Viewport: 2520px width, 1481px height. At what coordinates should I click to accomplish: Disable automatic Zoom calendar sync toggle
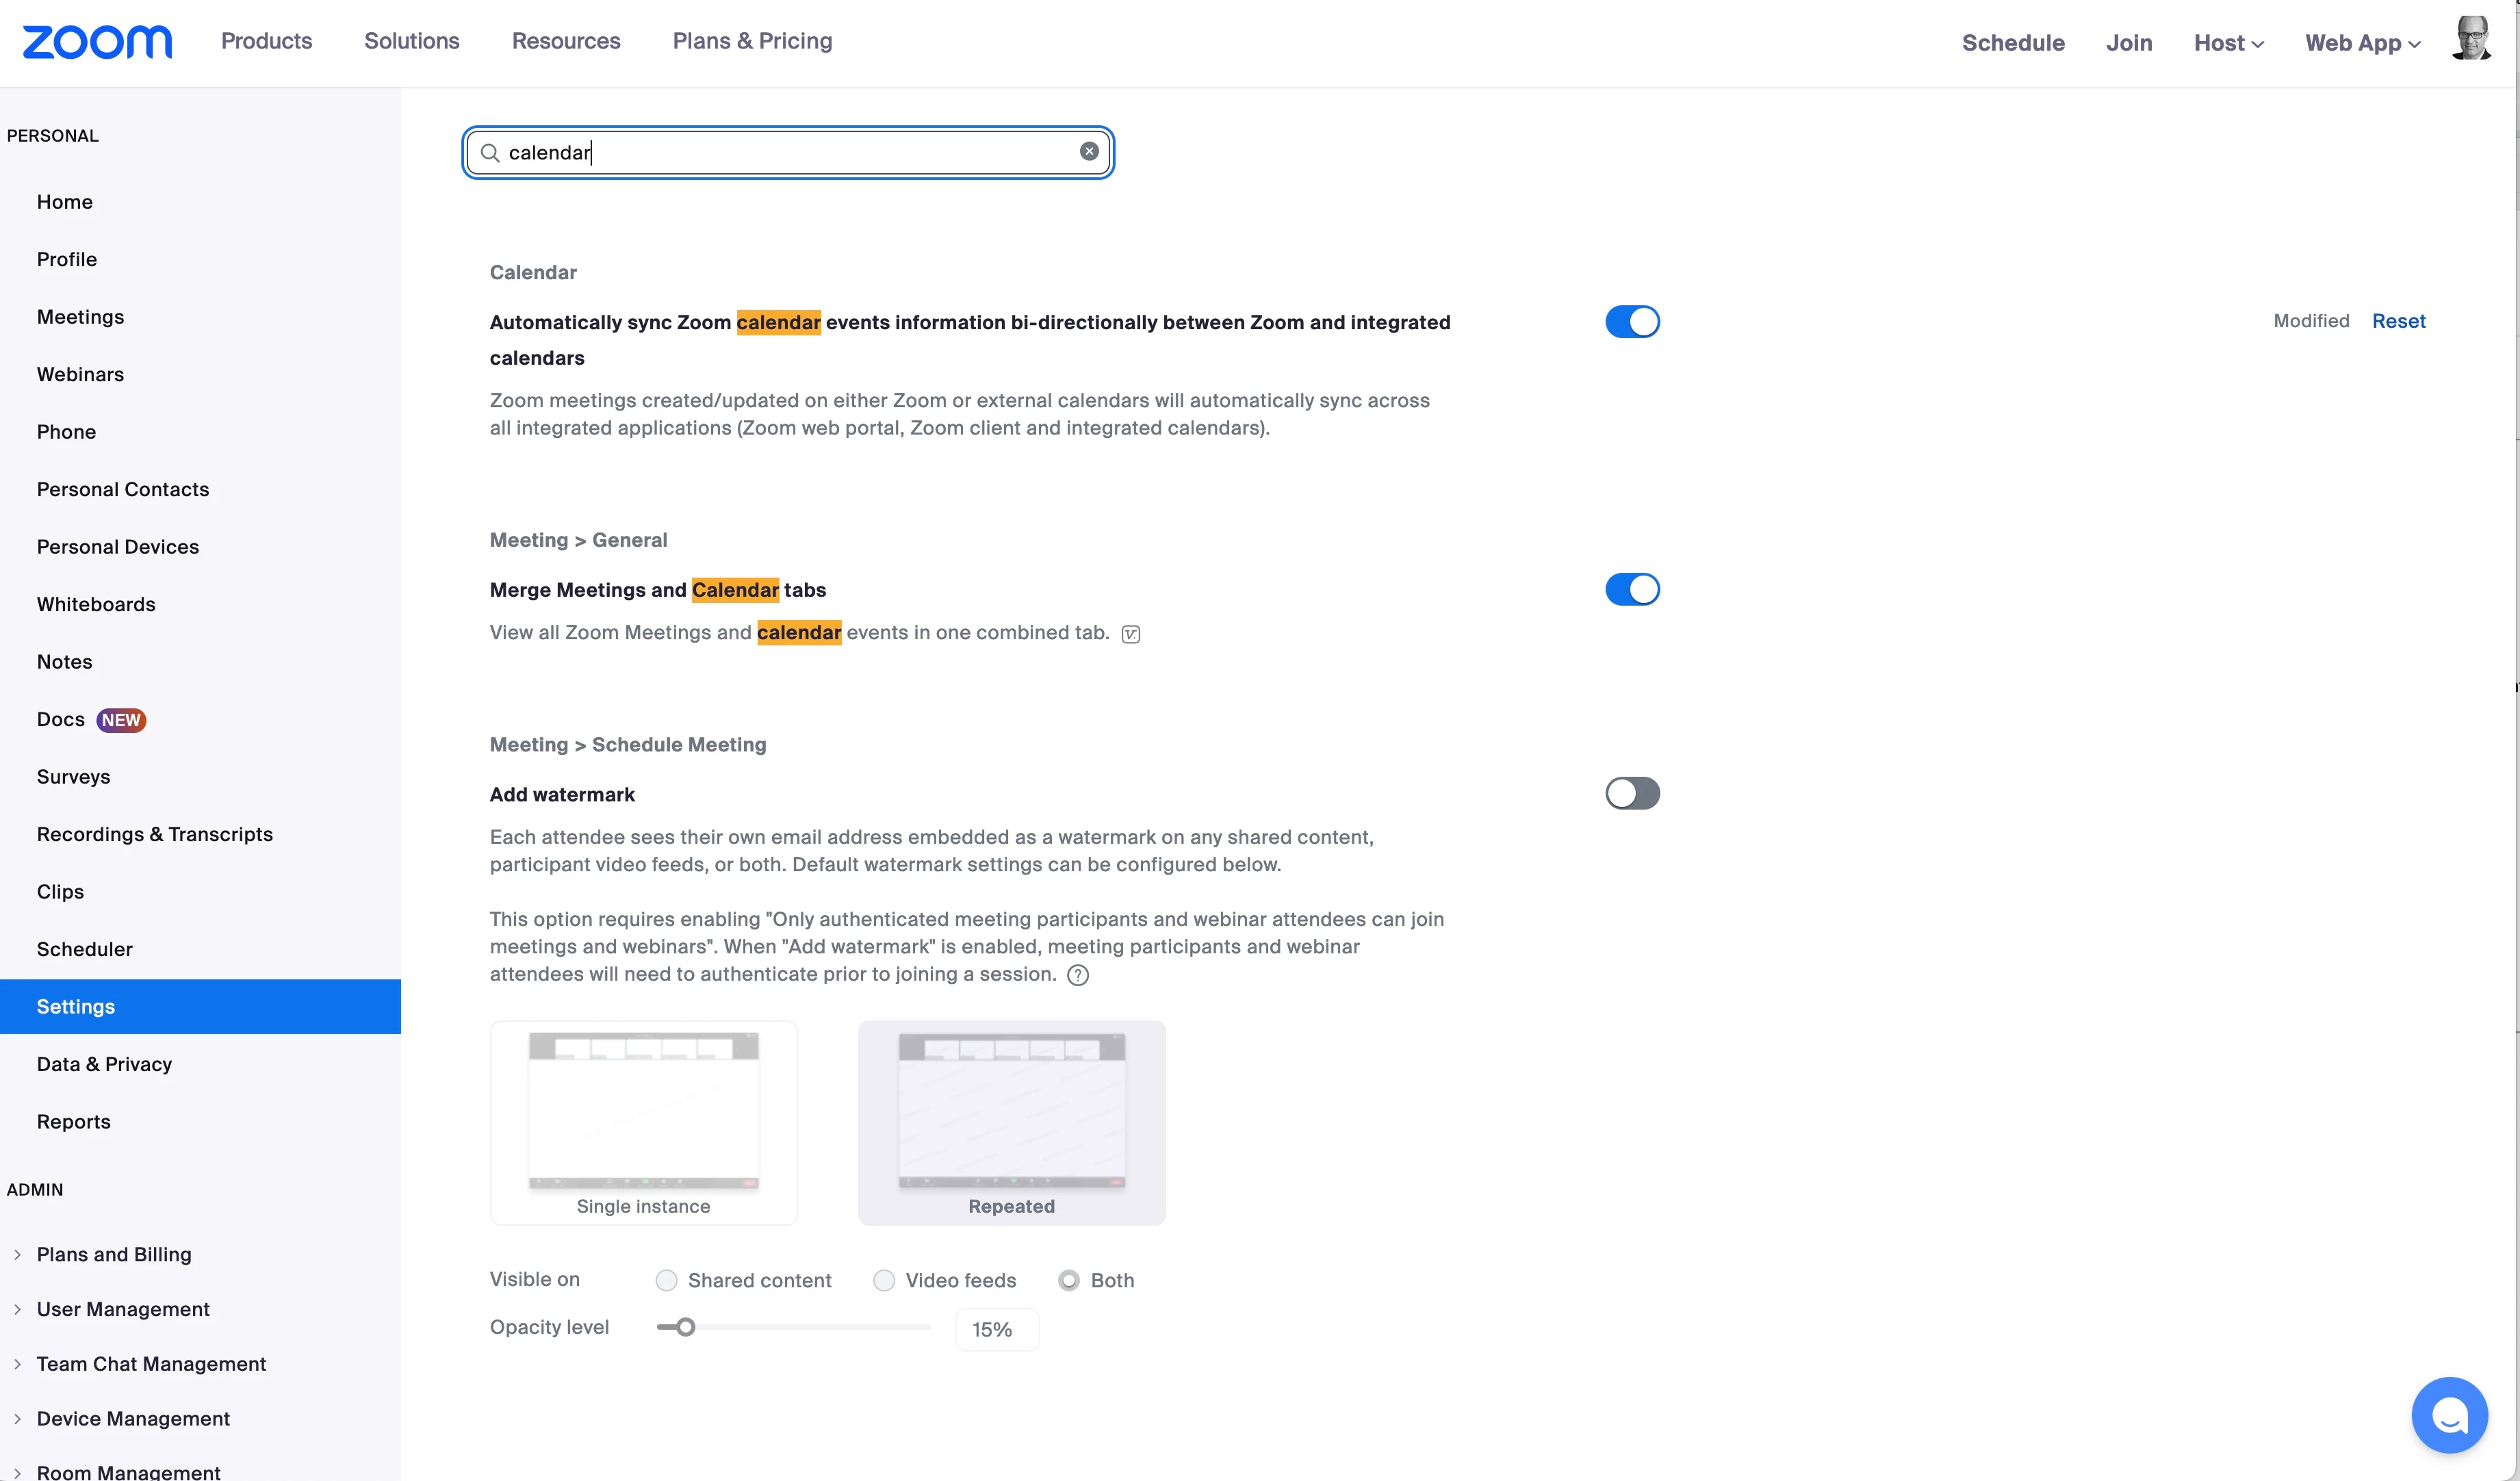click(x=1632, y=322)
